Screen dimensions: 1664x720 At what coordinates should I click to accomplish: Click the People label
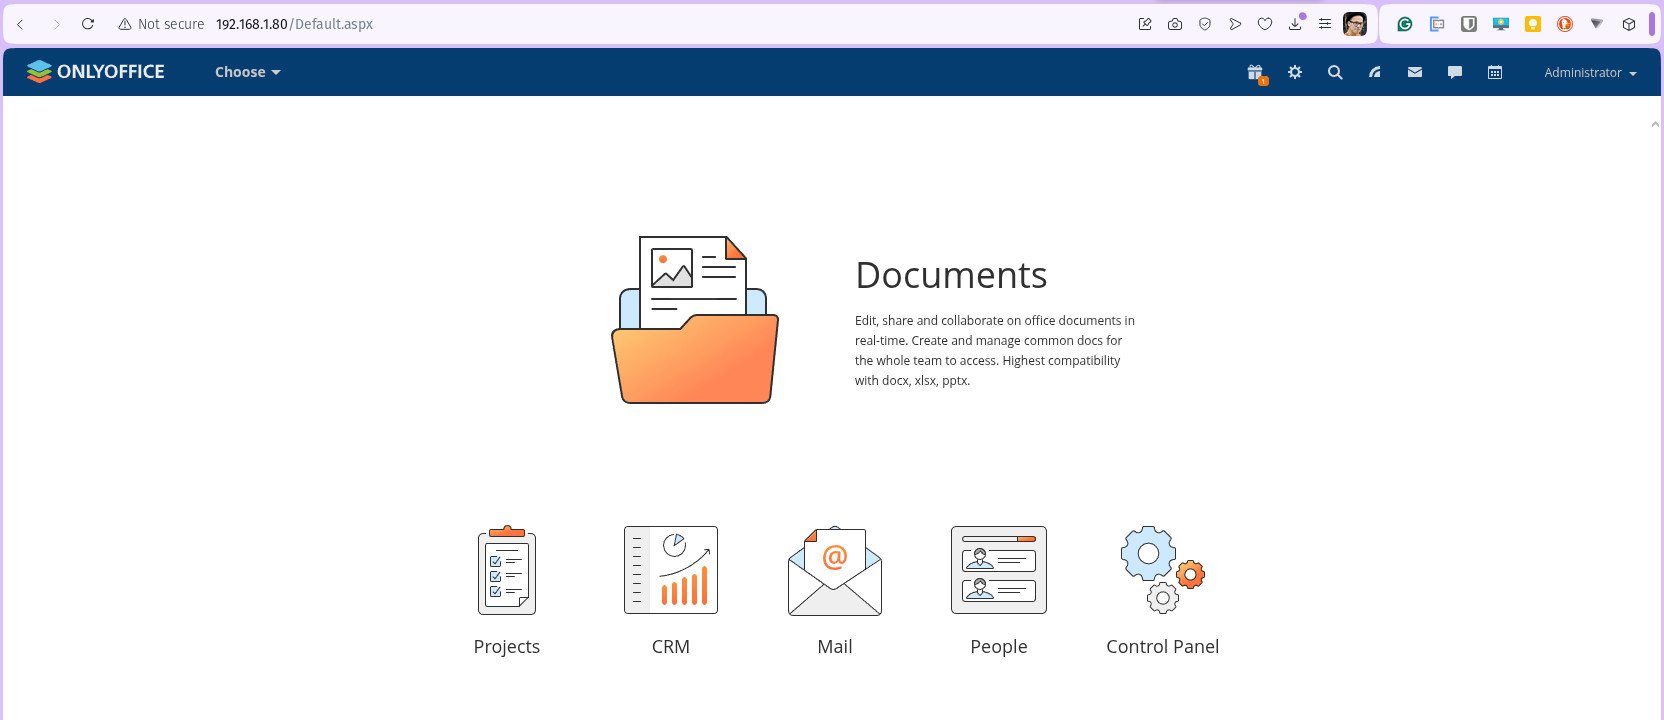(999, 647)
